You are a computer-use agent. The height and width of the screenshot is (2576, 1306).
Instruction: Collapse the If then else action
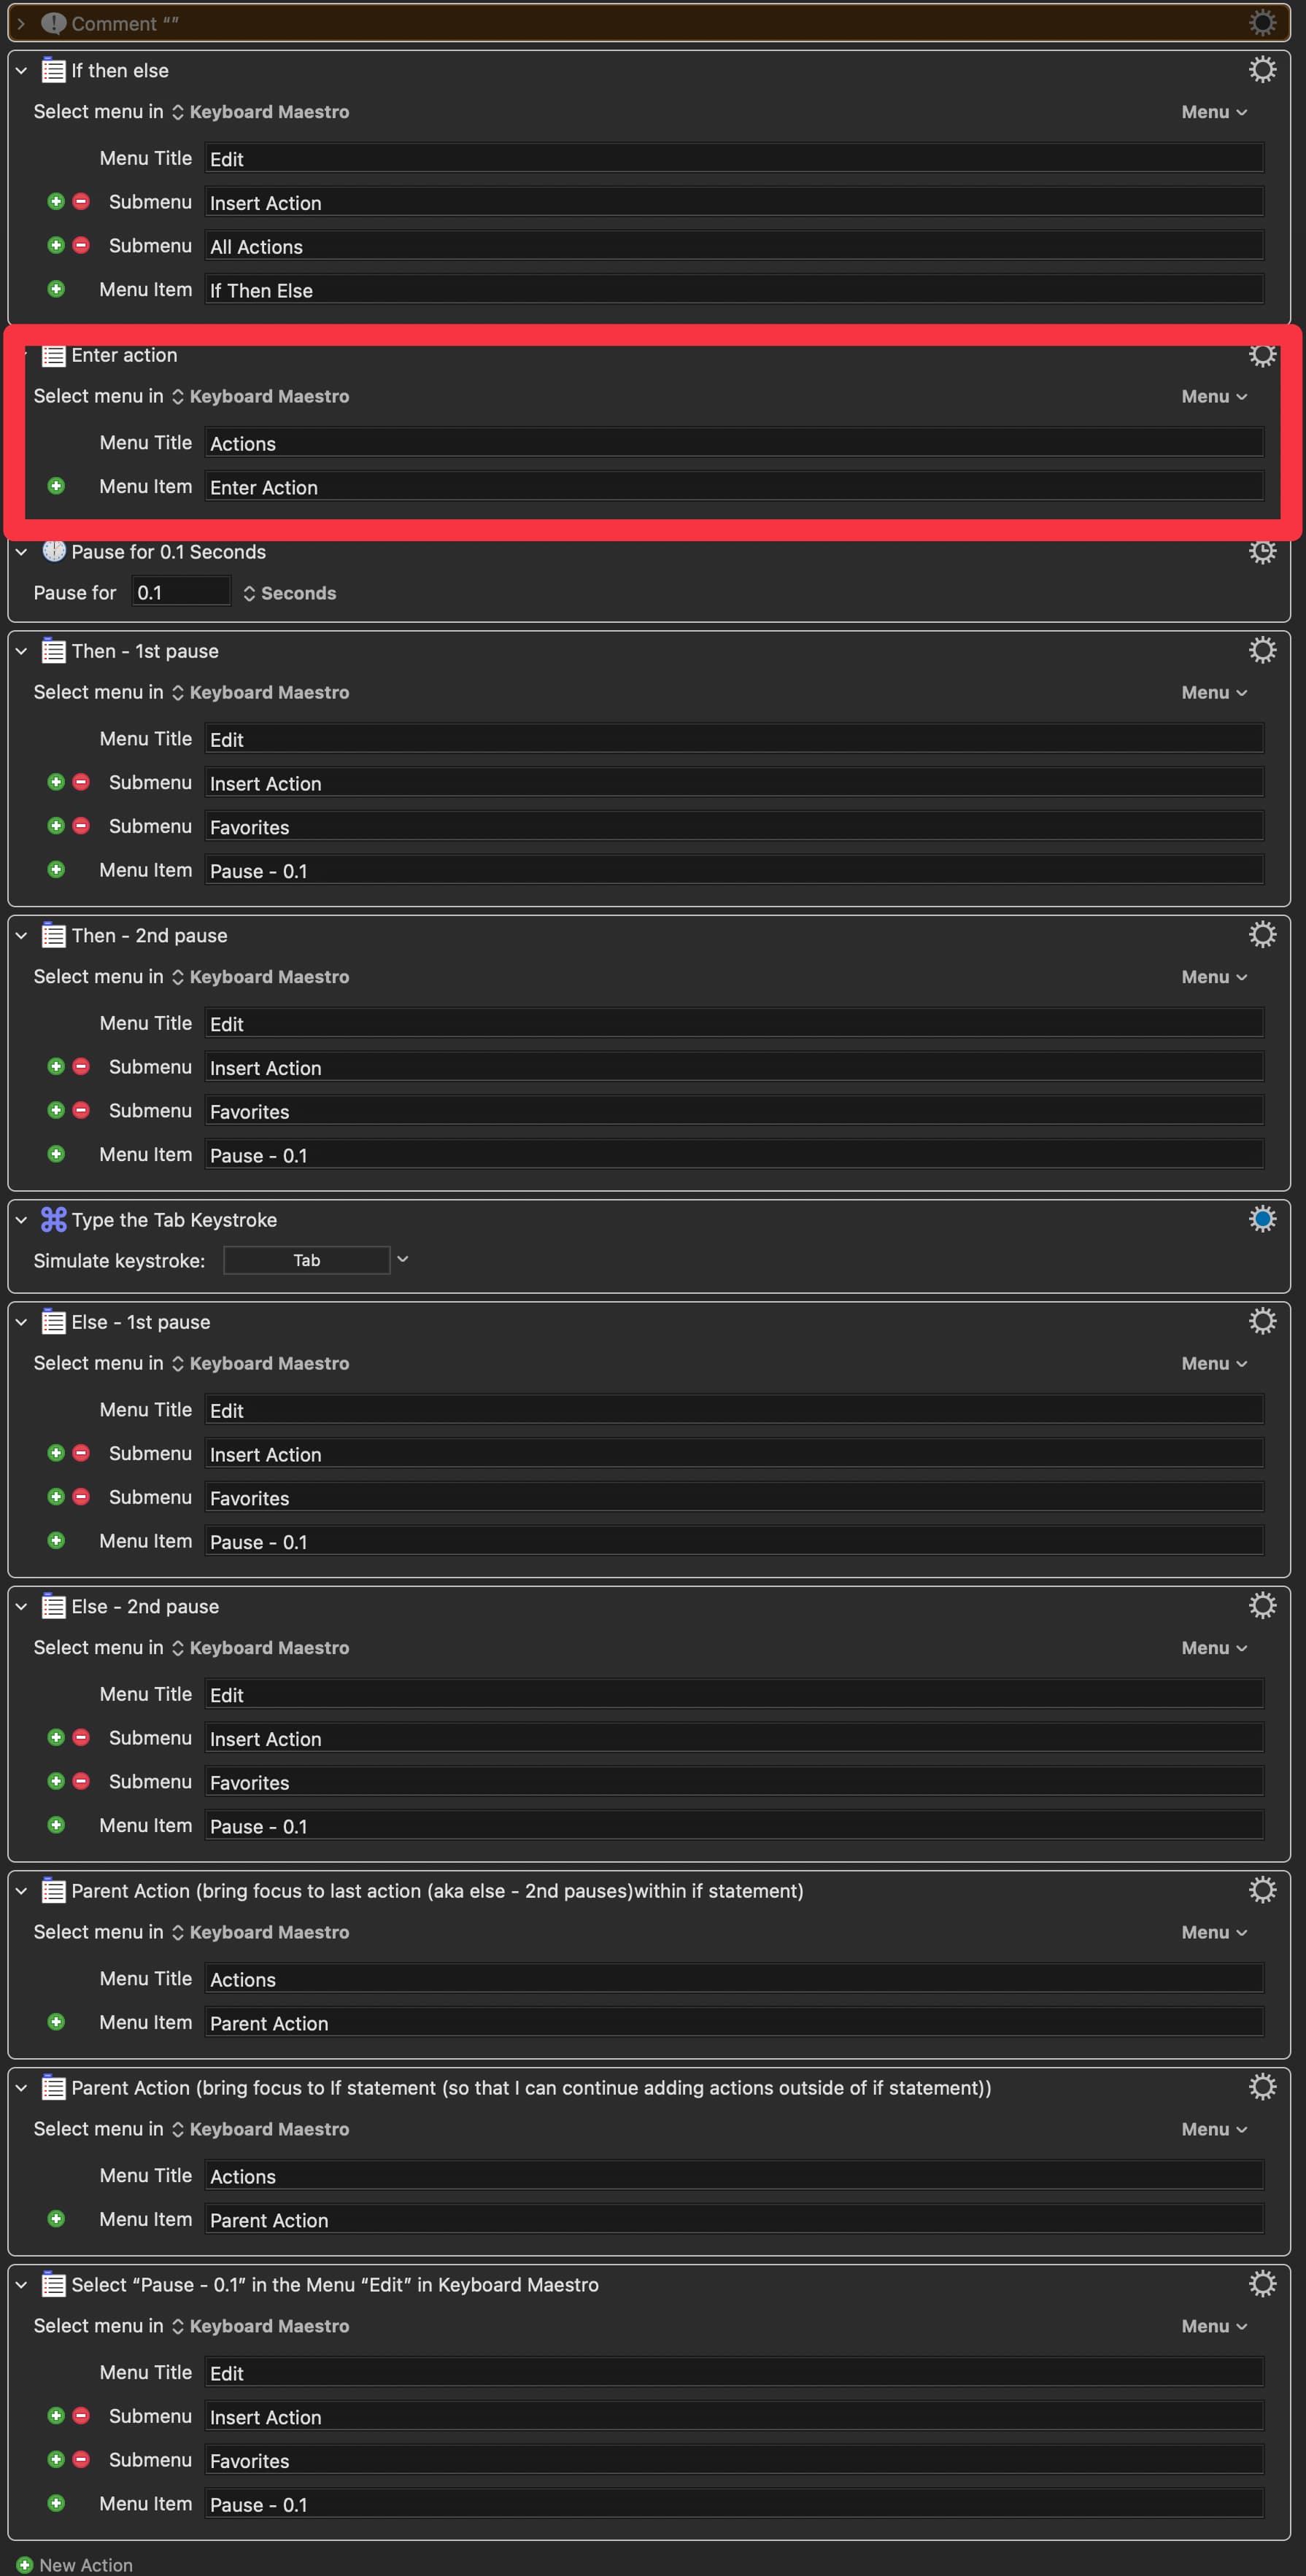click(21, 71)
